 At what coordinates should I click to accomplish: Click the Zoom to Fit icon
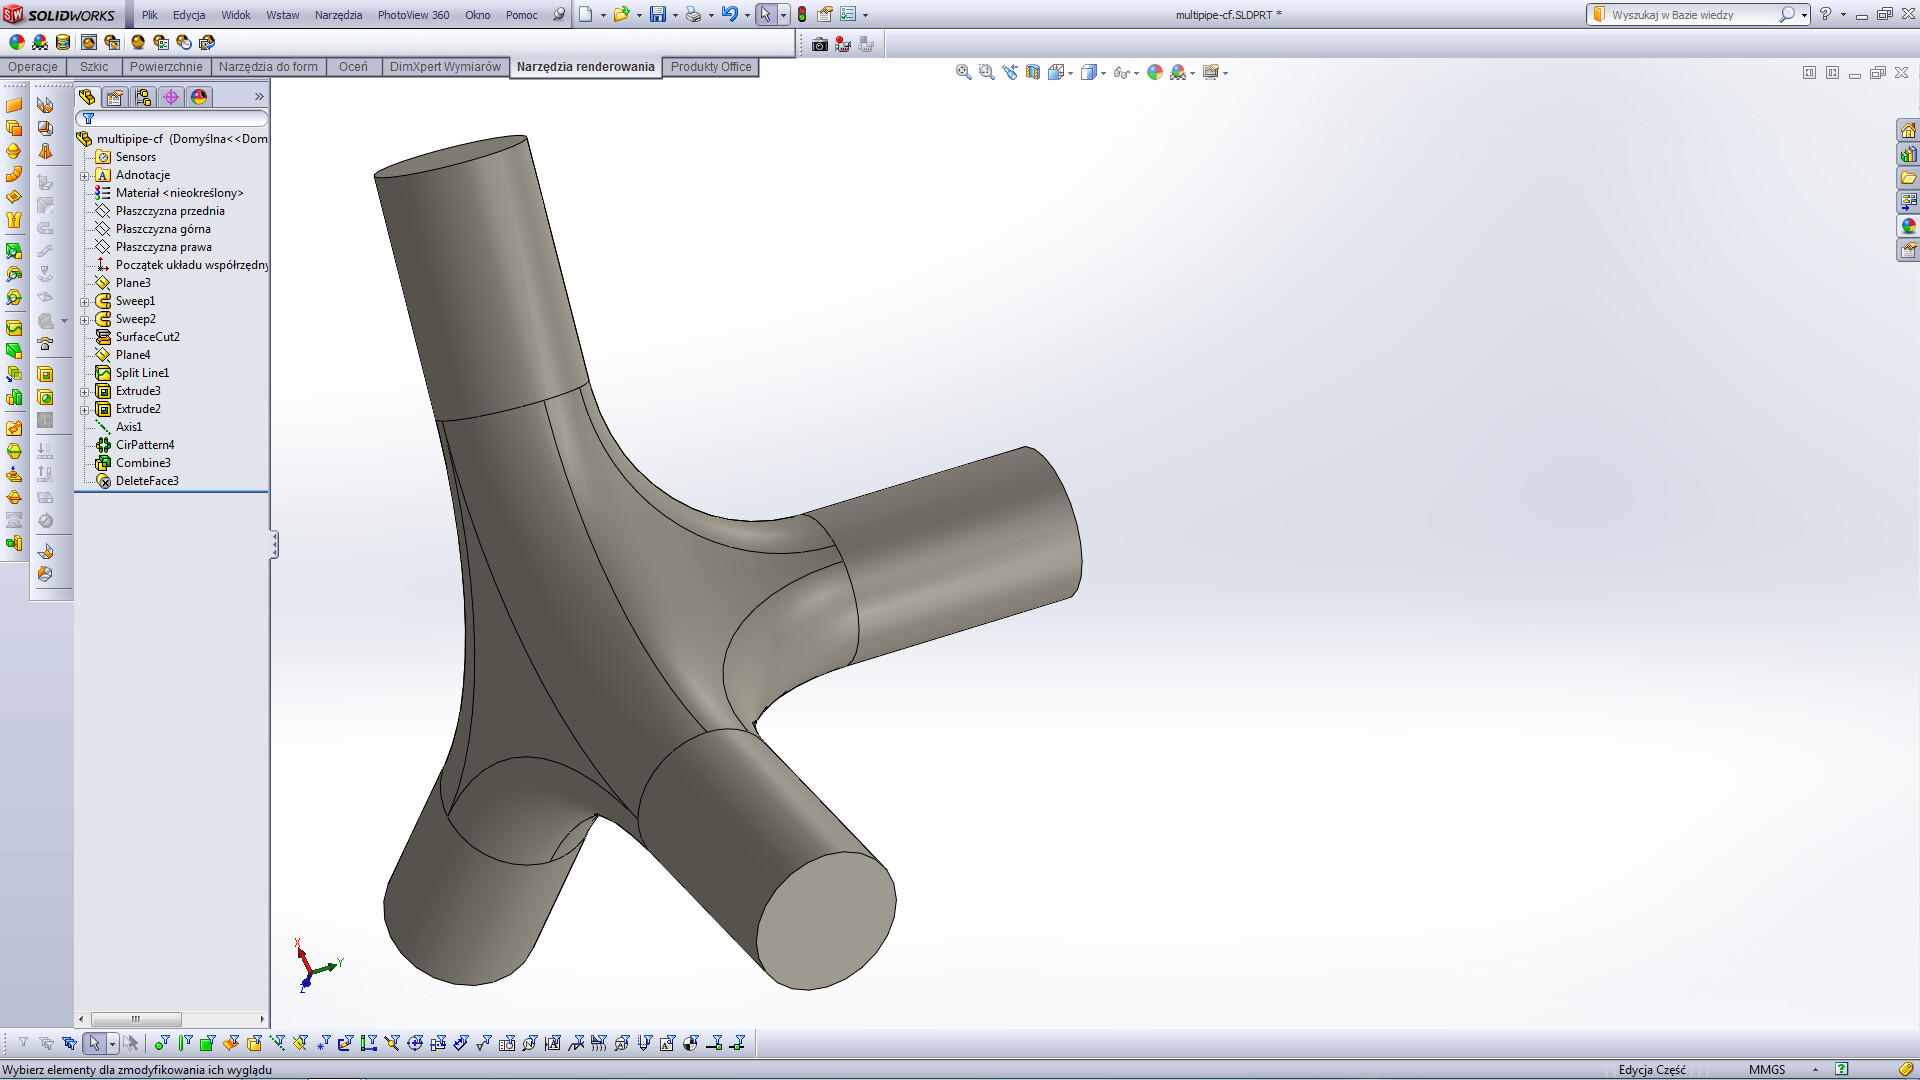pos(964,72)
